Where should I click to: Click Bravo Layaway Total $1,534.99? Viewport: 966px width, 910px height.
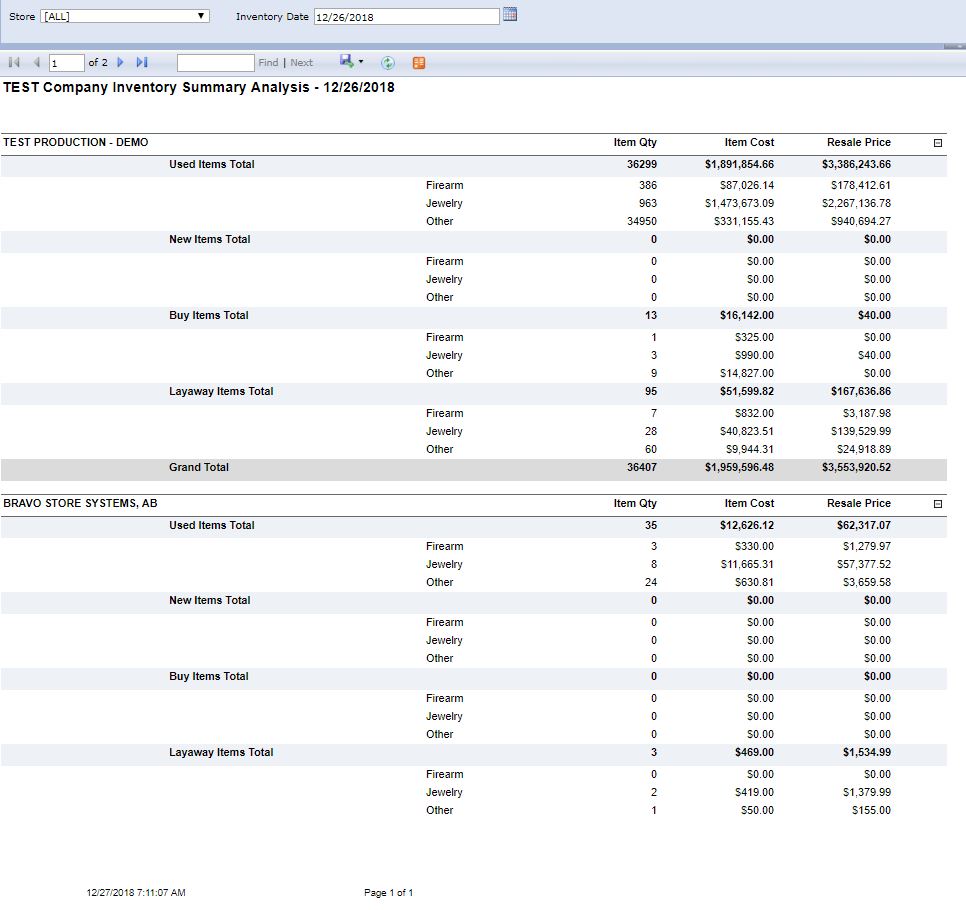tap(867, 752)
